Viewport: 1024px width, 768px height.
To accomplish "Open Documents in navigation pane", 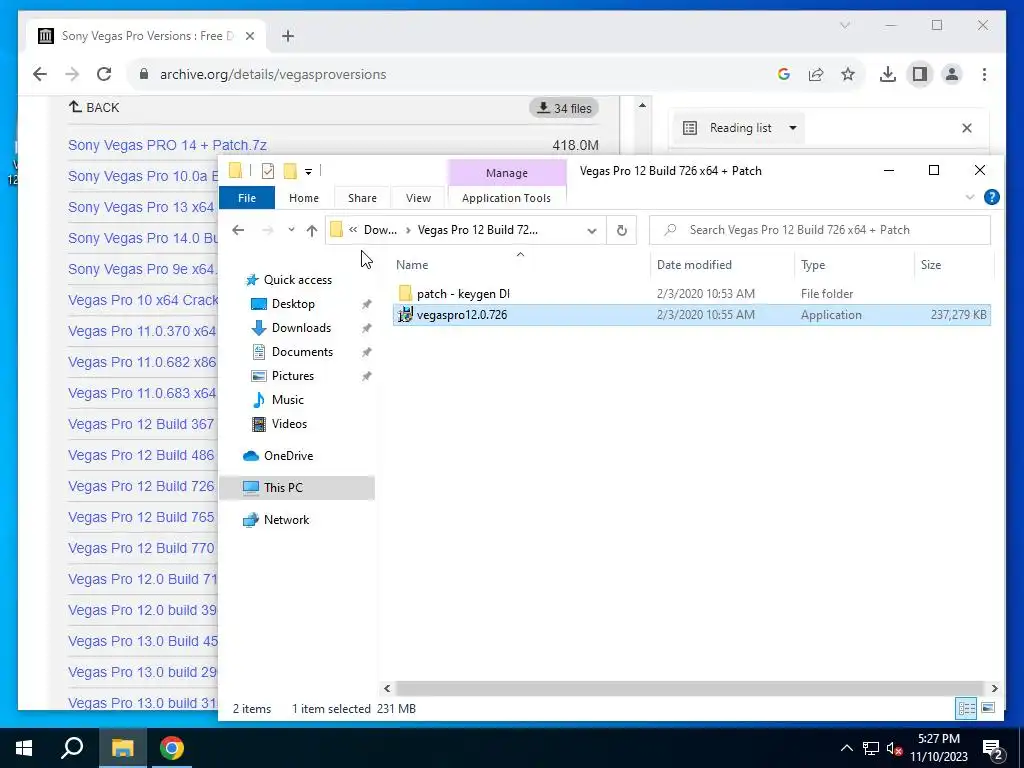I will tap(302, 352).
